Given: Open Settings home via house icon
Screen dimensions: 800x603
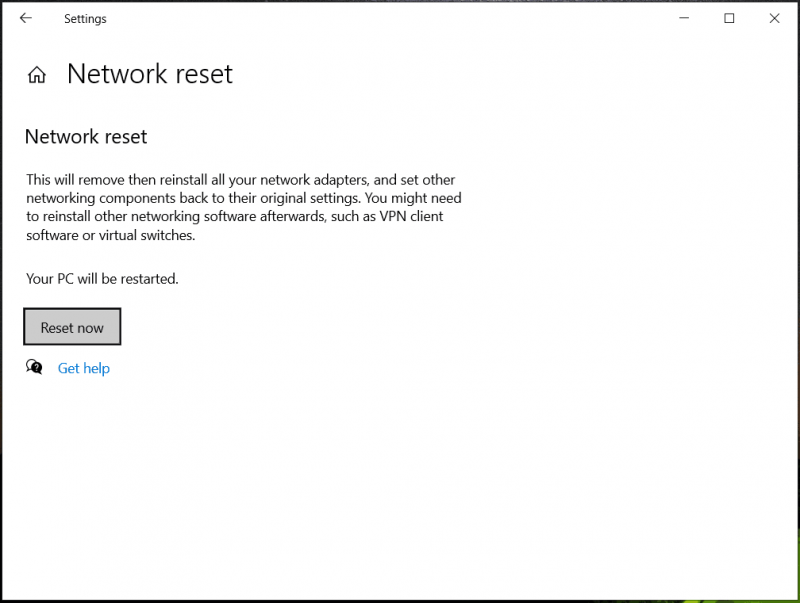Looking at the screenshot, I should [x=37, y=75].
